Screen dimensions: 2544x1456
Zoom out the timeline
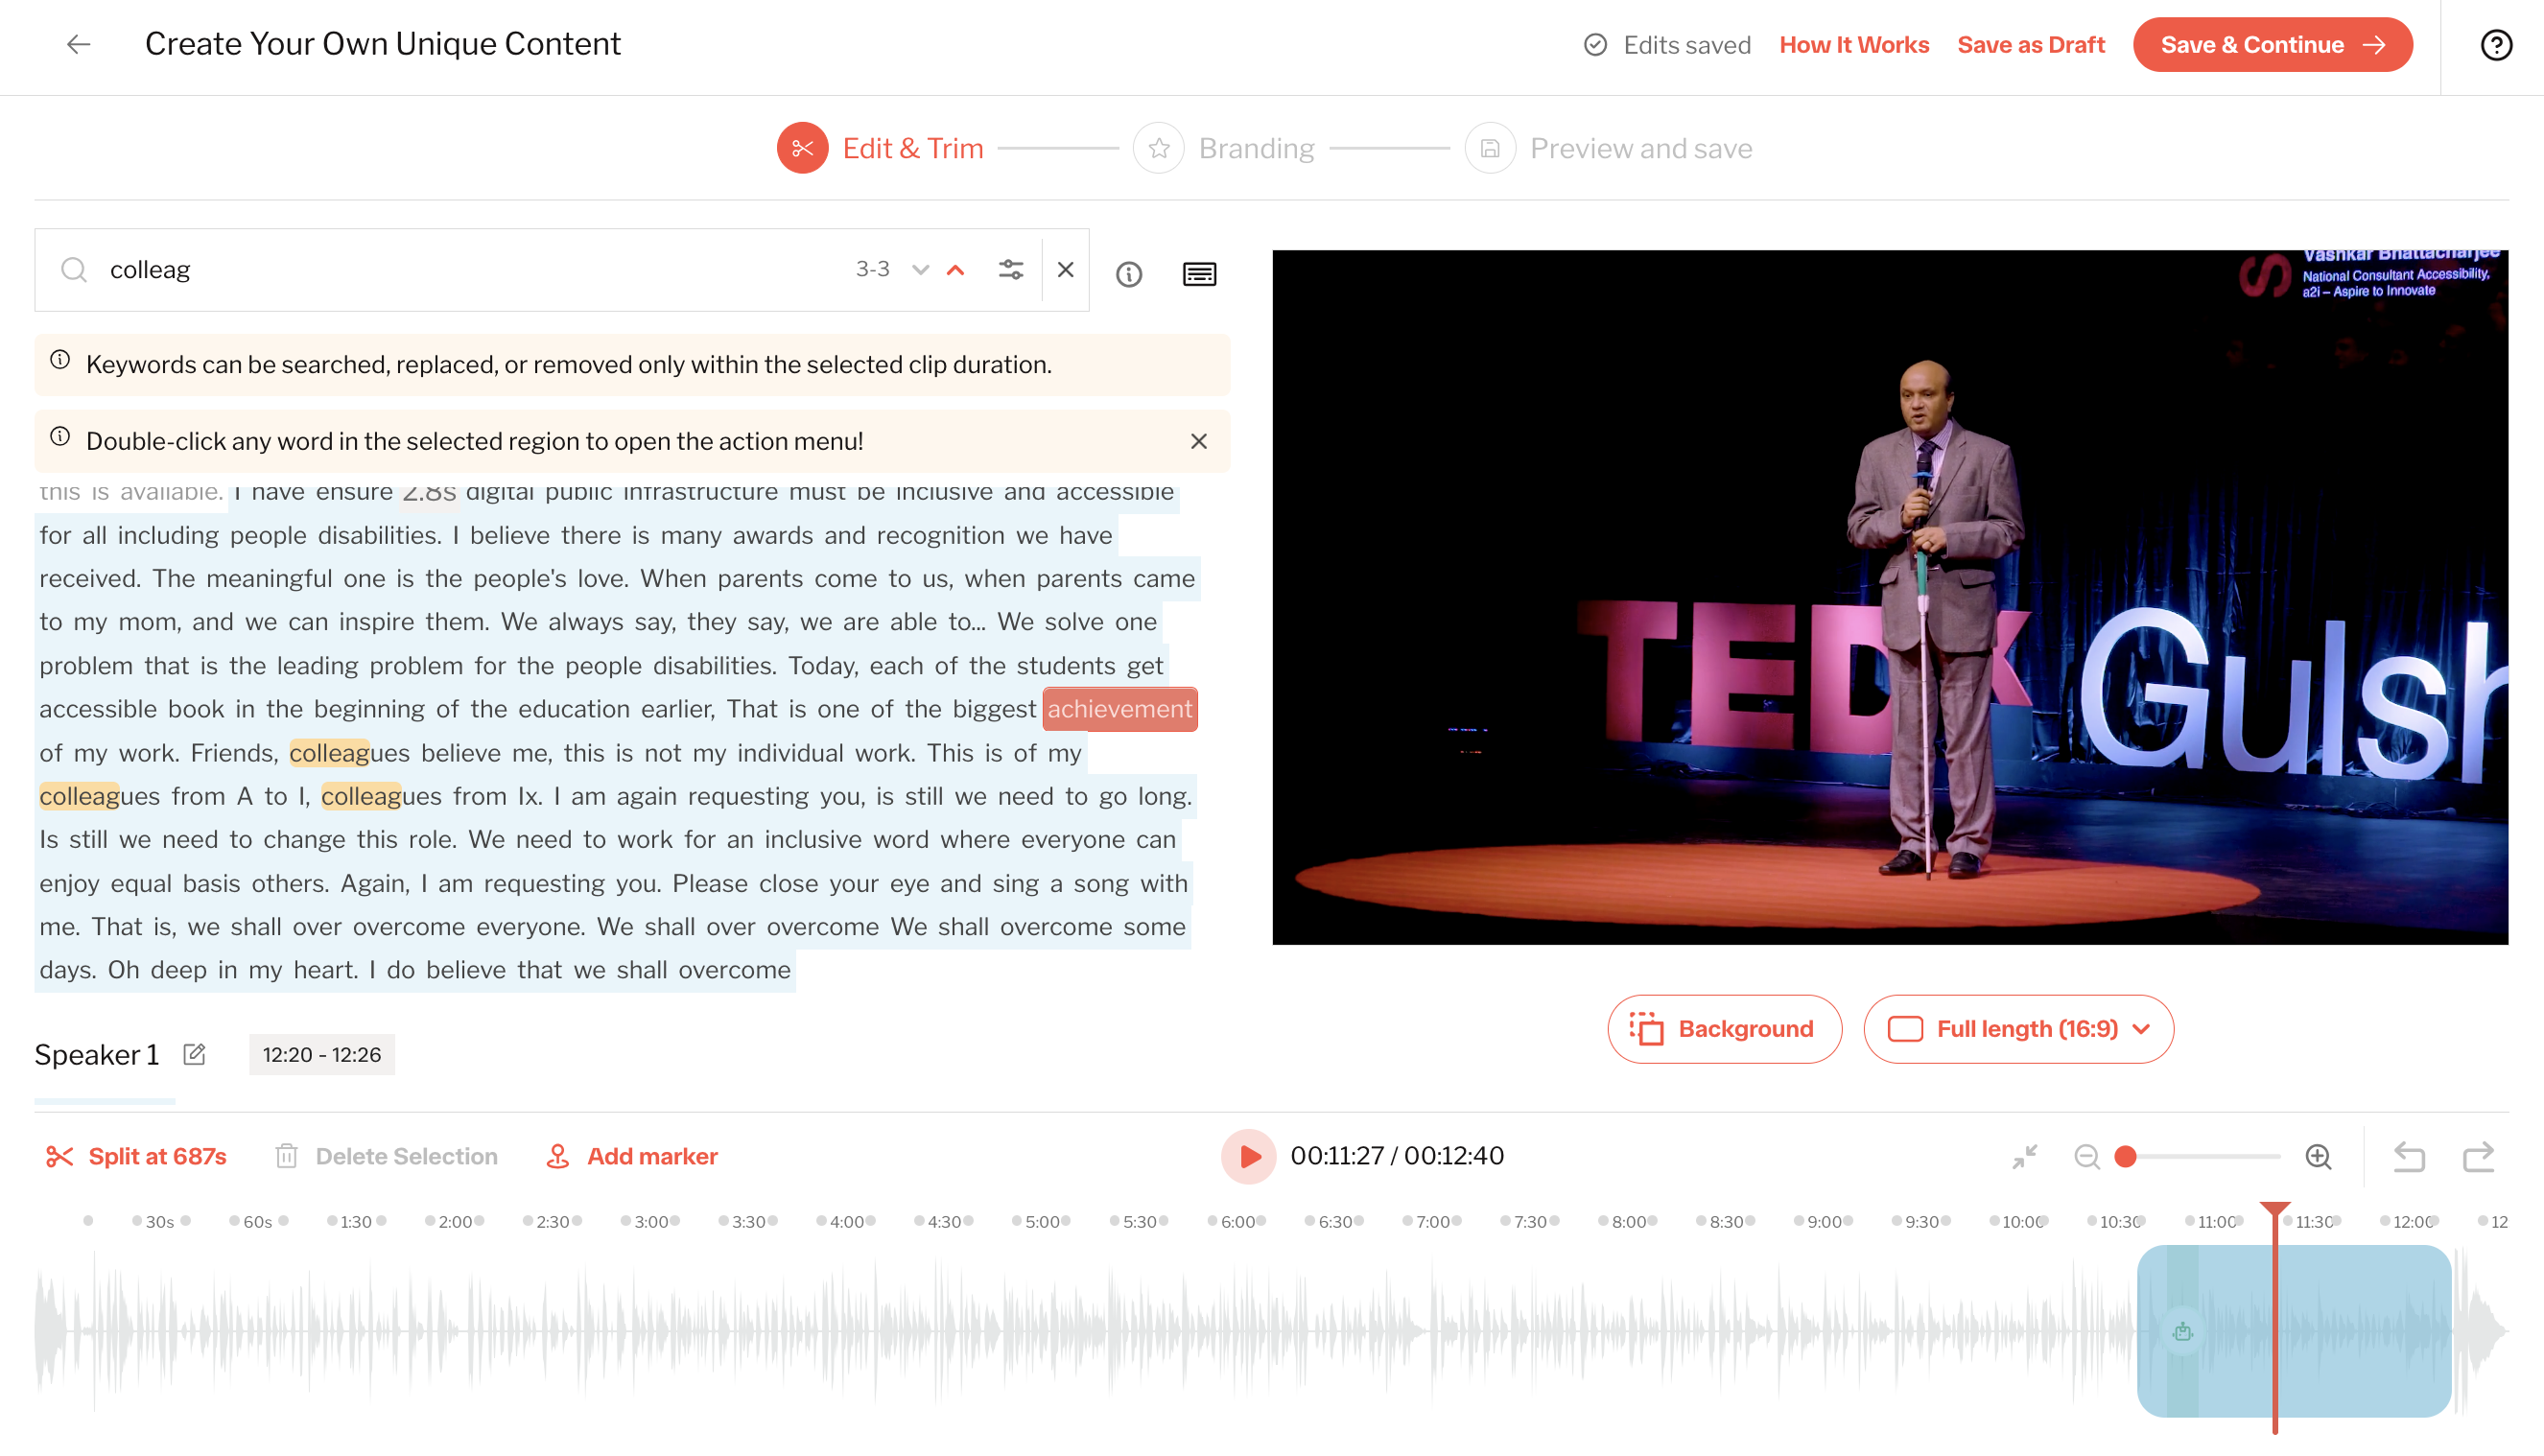[2087, 1157]
